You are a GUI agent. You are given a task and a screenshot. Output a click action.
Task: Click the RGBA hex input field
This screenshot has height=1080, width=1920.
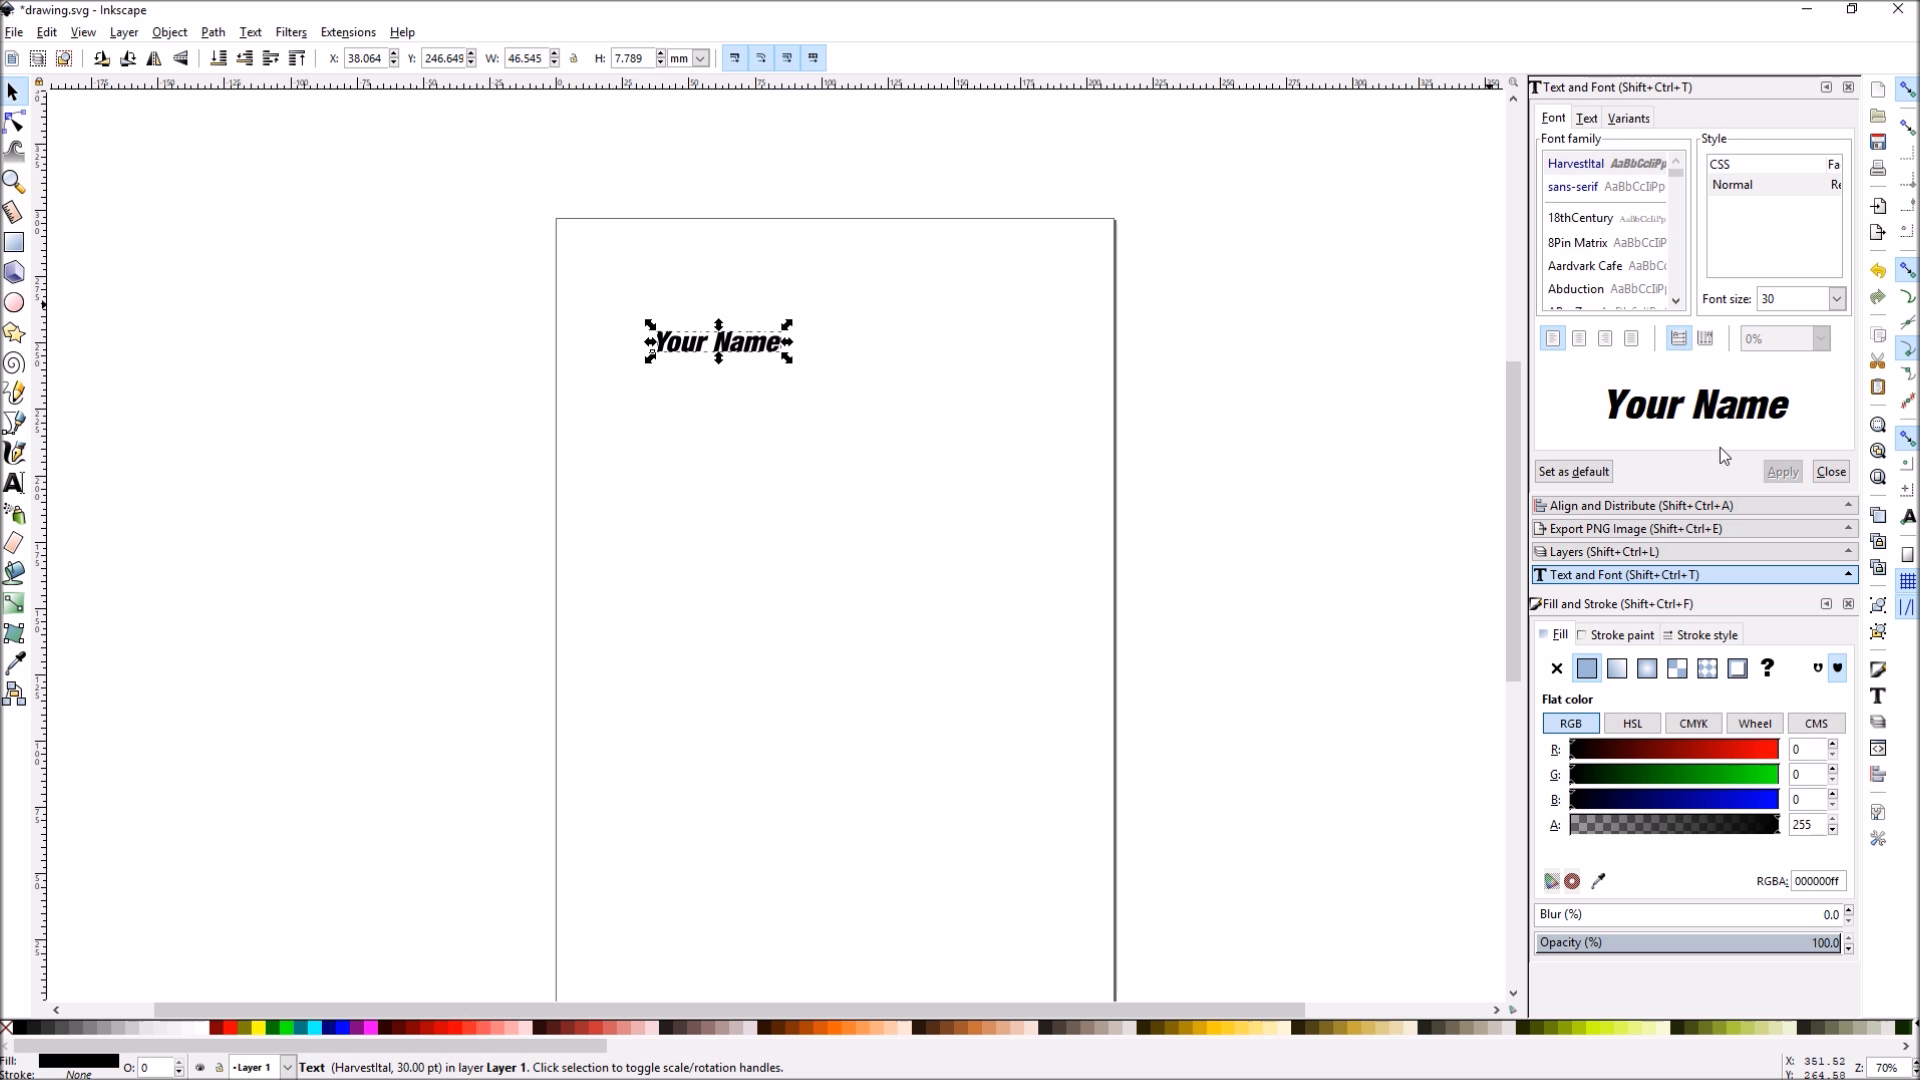point(1817,881)
